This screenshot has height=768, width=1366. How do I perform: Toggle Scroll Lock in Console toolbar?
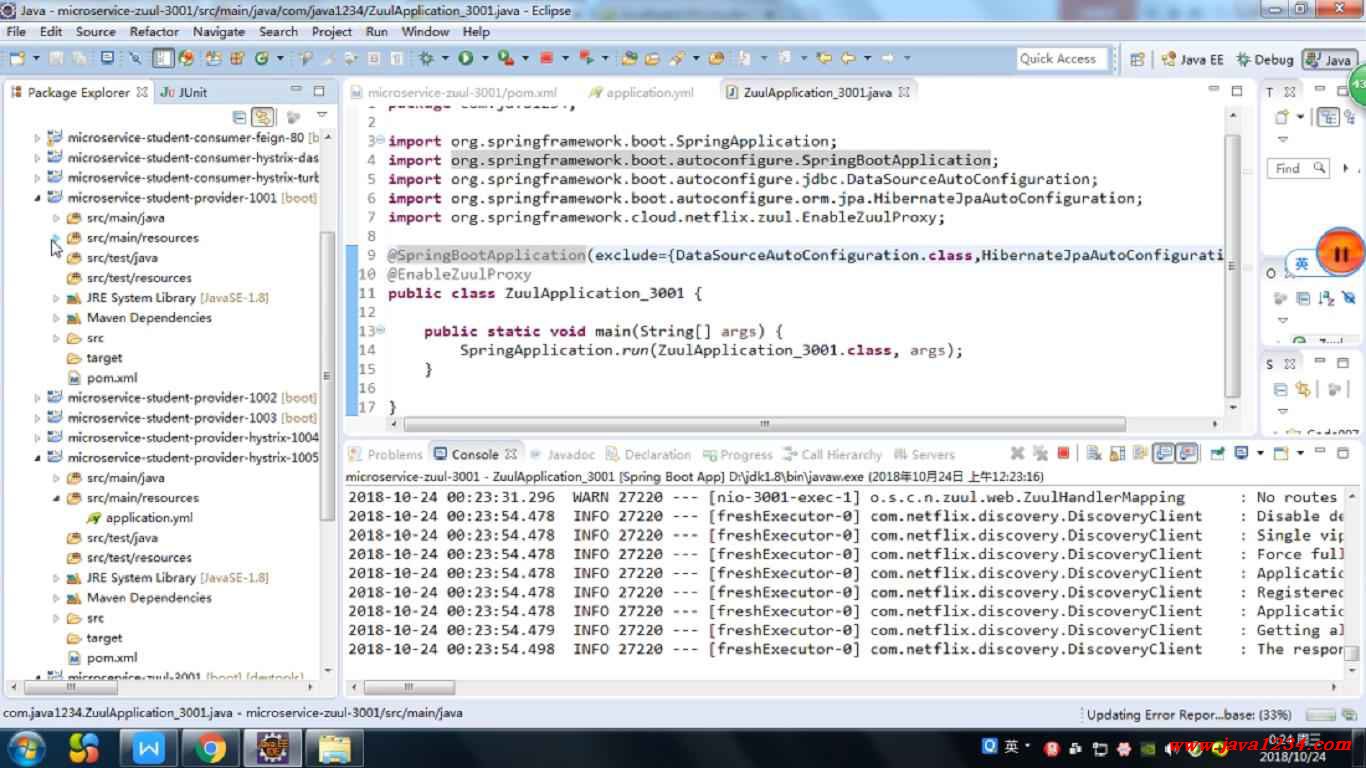1117,454
